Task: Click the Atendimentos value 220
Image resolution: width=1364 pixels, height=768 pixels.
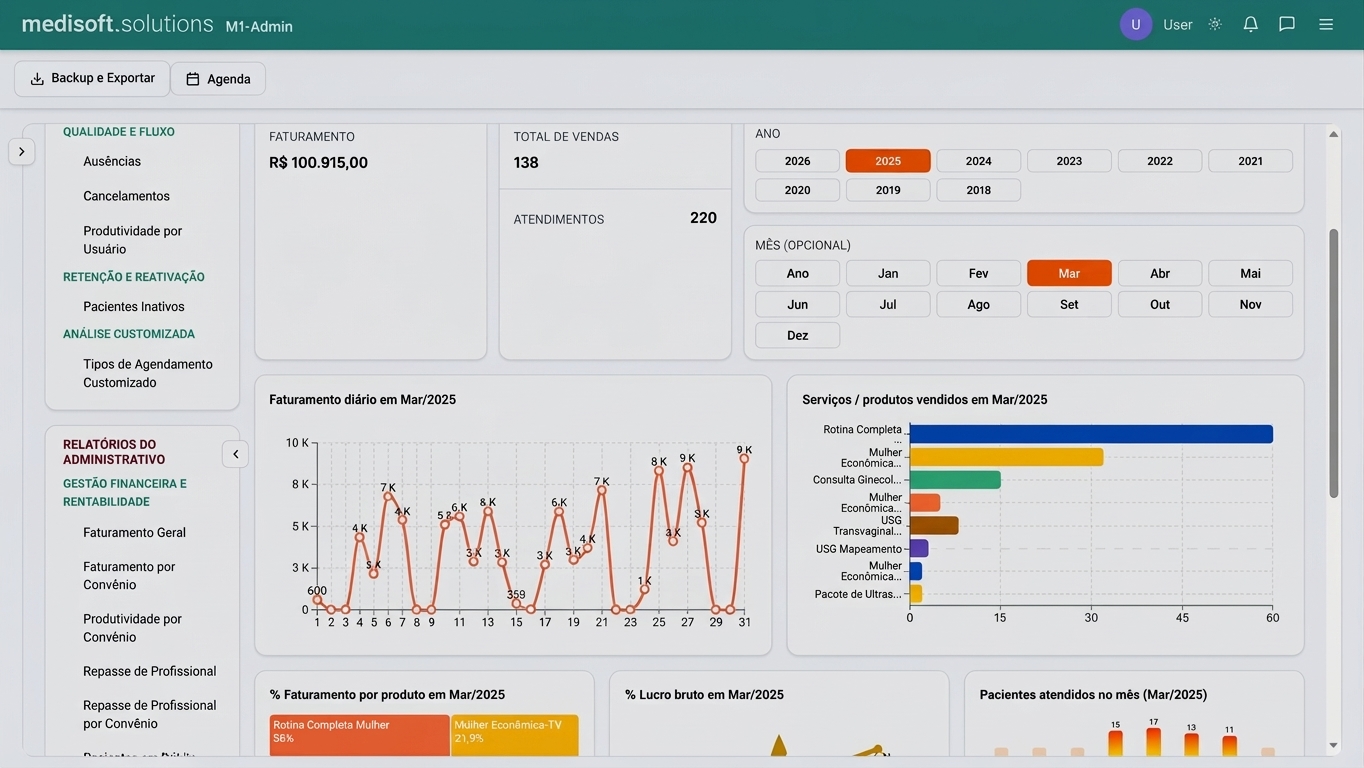Action: click(703, 218)
